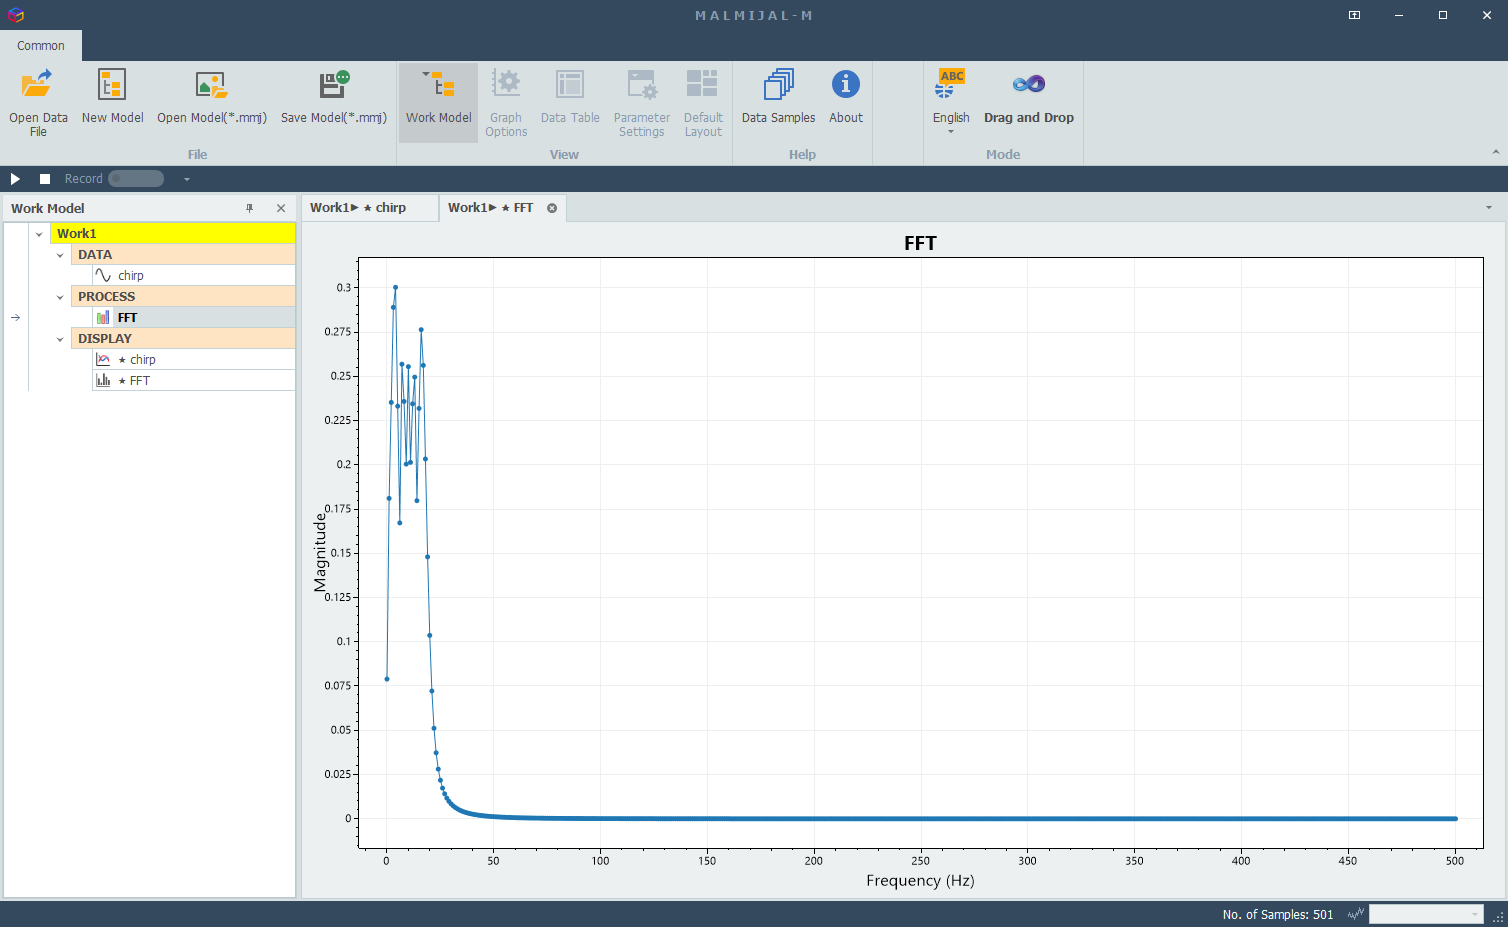The width and height of the screenshot is (1508, 927).
Task: Select chirp under DATA
Action: tap(194, 276)
